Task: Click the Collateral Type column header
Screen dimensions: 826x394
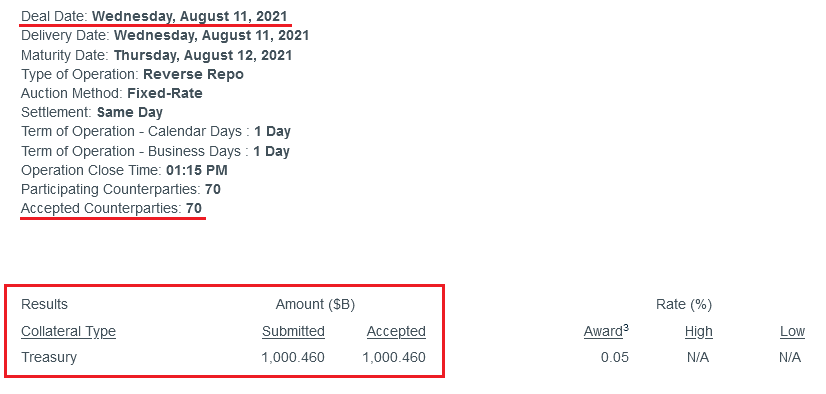Action: point(68,331)
